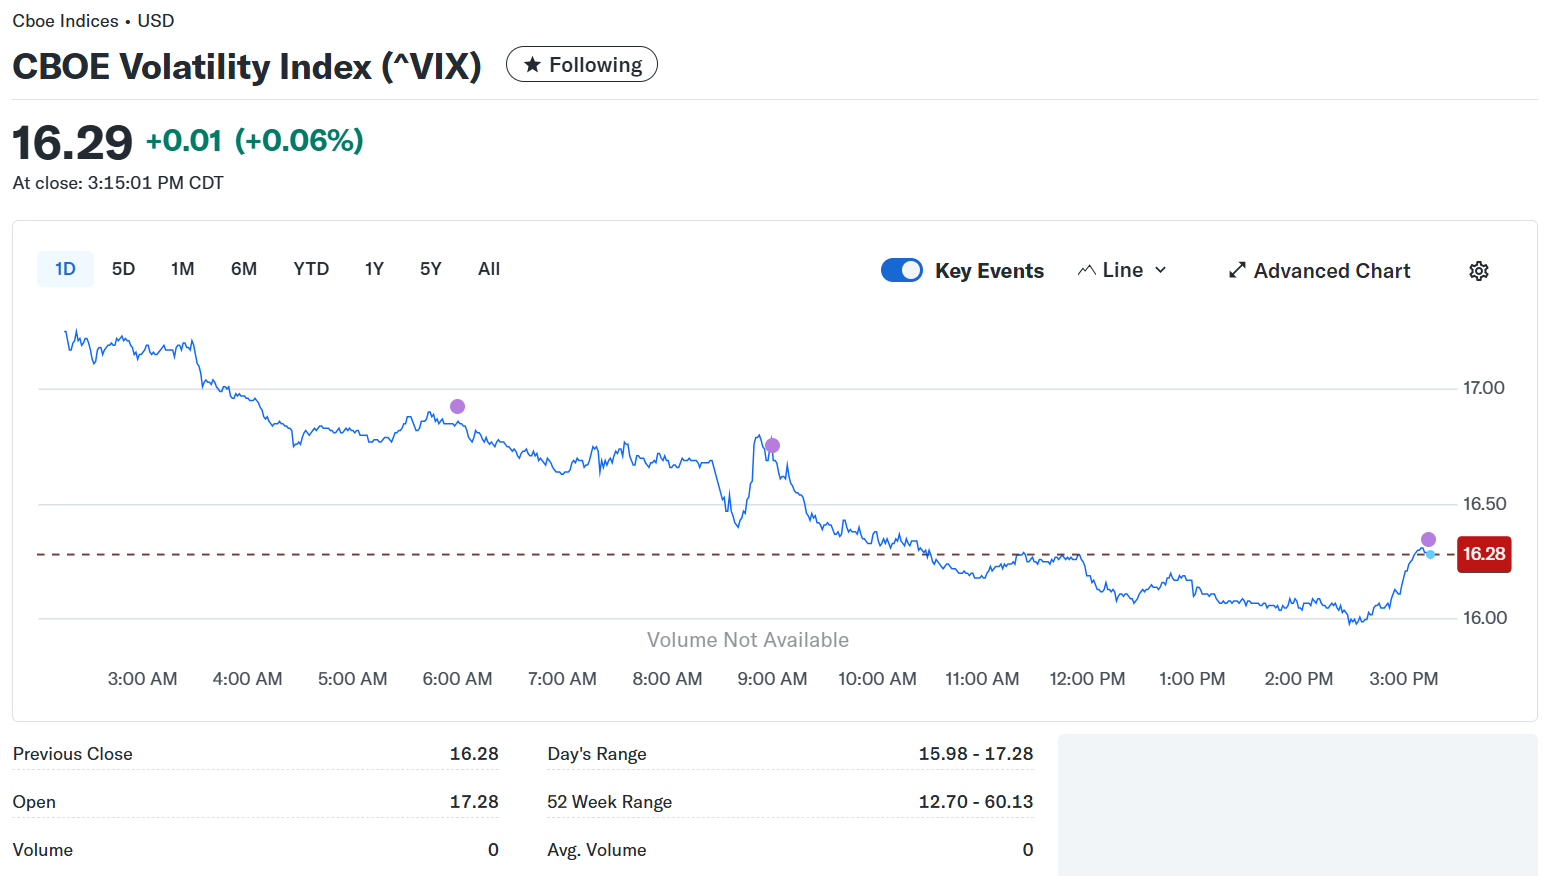
Task: Click the +0.01 (+0.06%) change value
Action: point(255,141)
